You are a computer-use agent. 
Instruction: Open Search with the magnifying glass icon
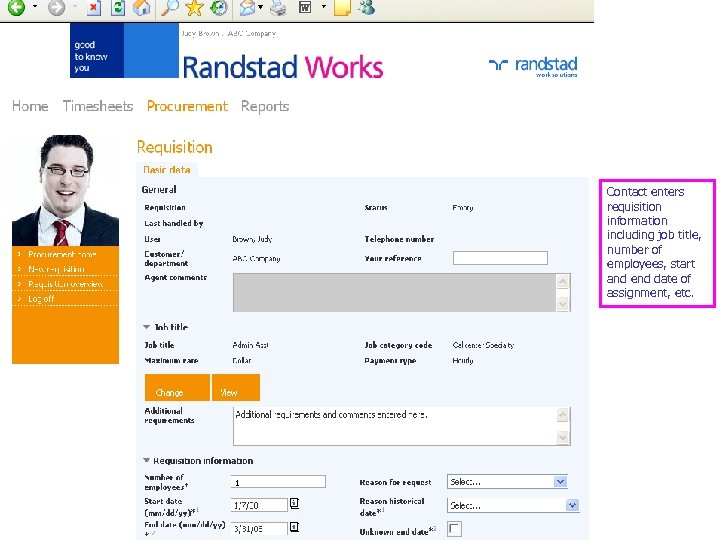pyautogui.click(x=169, y=7)
